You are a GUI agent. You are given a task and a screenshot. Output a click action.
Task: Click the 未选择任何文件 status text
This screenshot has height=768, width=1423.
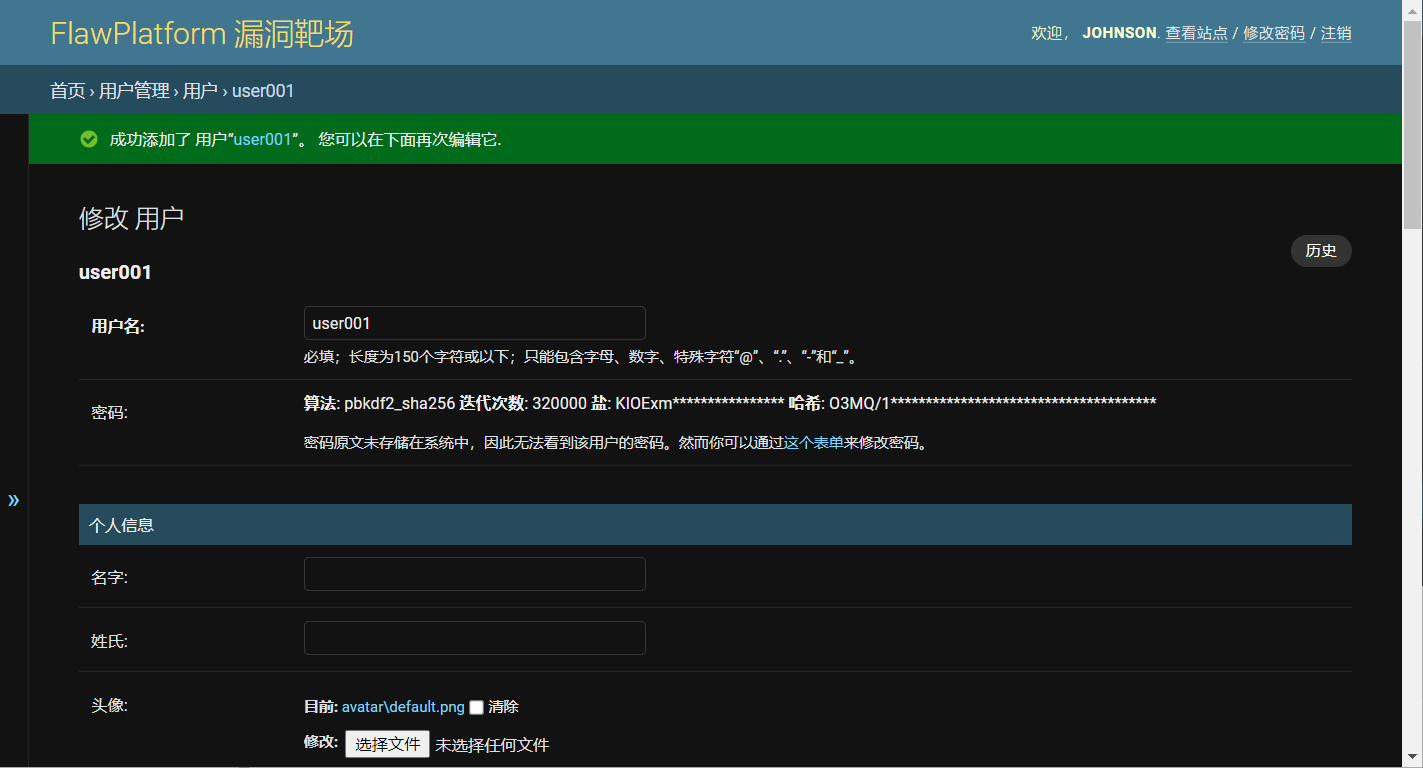point(492,745)
